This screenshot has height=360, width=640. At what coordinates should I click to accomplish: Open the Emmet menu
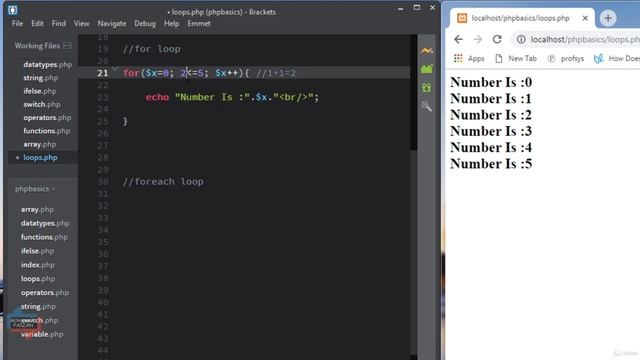(x=199, y=24)
